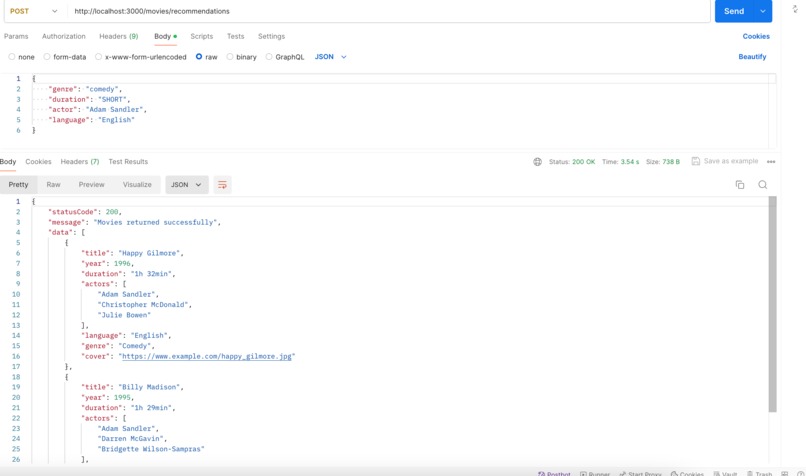The image size is (806, 476).
Task: Click the request URL field
Action: 388,11
